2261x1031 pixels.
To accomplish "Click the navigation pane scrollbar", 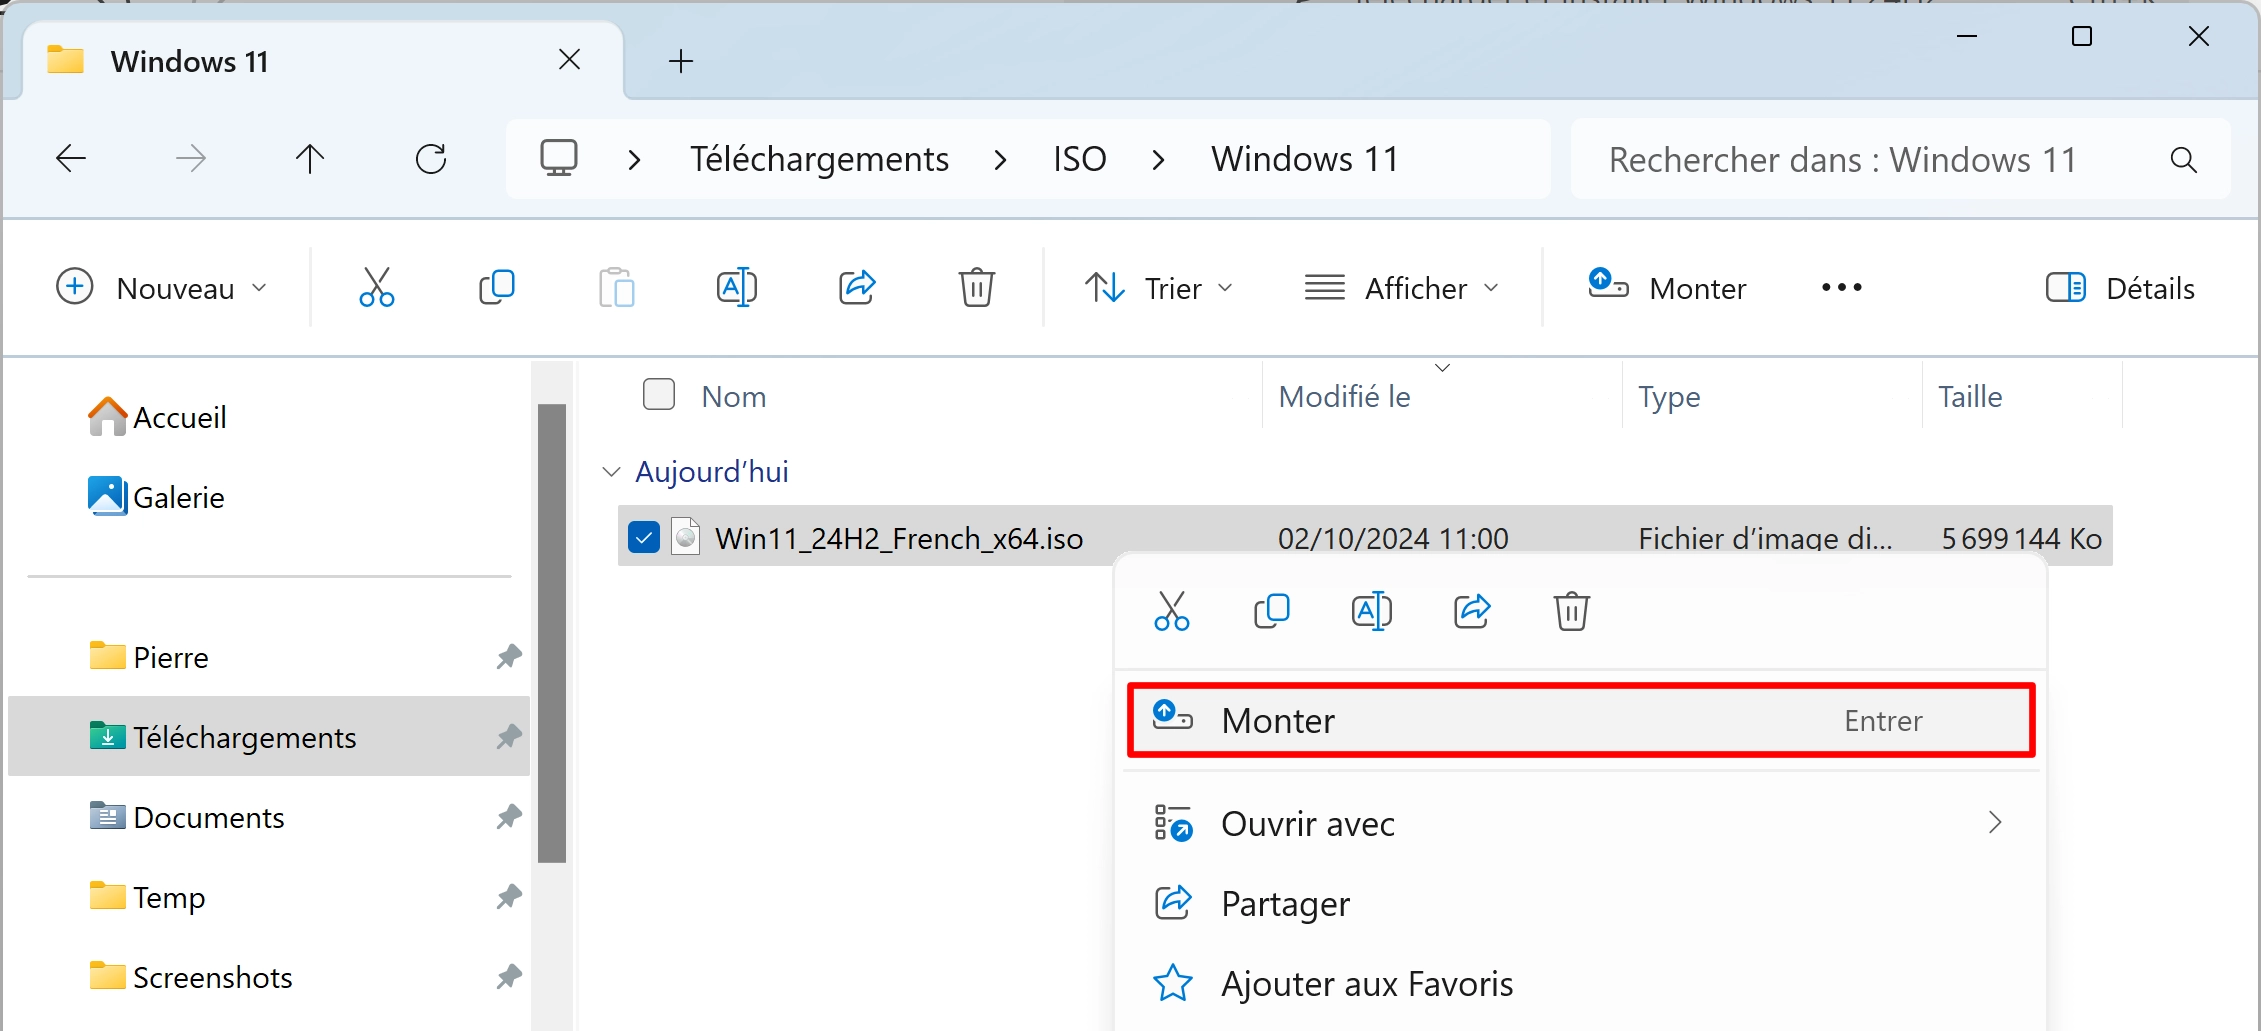I will pos(552,633).
